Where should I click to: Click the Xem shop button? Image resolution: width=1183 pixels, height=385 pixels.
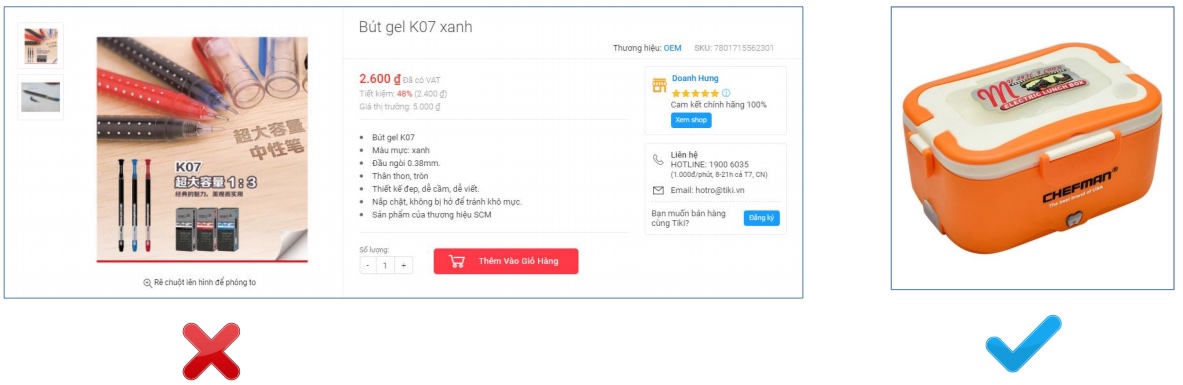tap(691, 121)
